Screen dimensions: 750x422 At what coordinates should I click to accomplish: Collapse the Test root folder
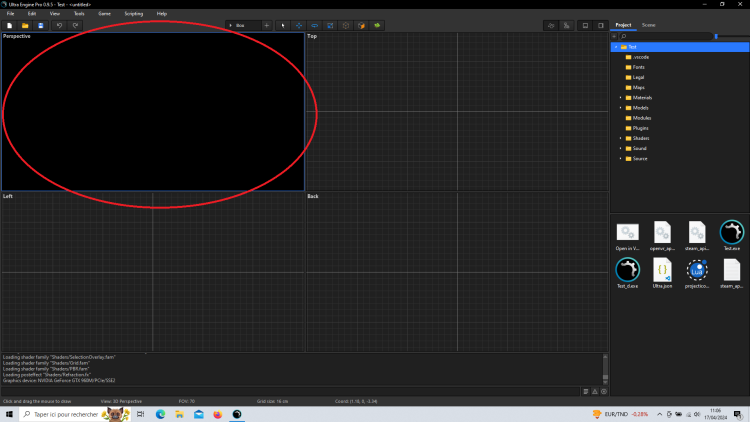click(615, 47)
